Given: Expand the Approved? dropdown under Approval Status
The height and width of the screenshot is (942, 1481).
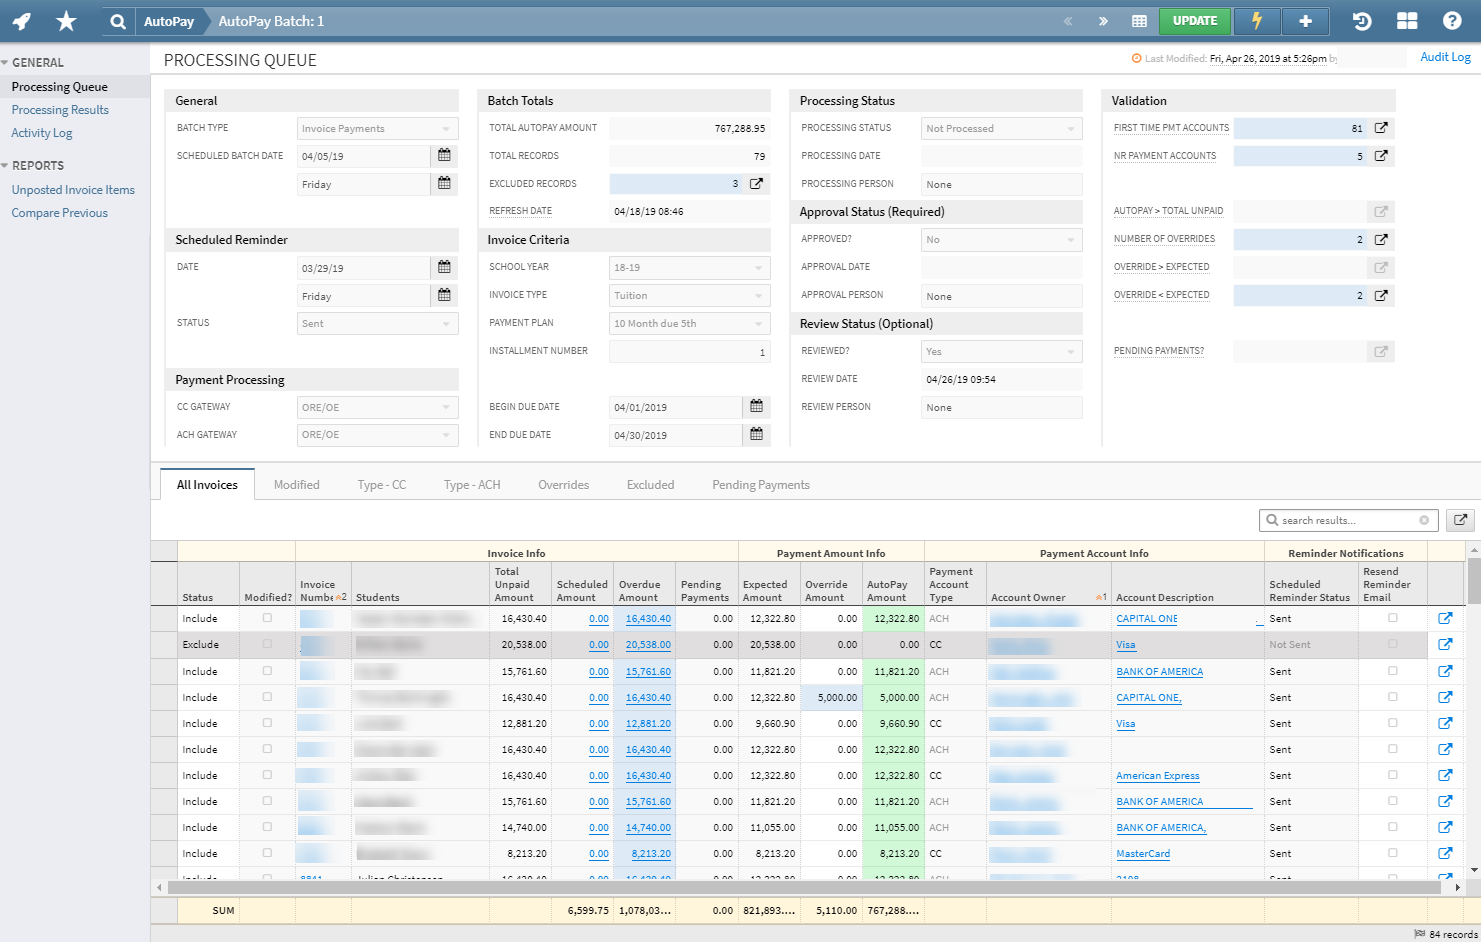Looking at the screenshot, I should [x=1000, y=239].
